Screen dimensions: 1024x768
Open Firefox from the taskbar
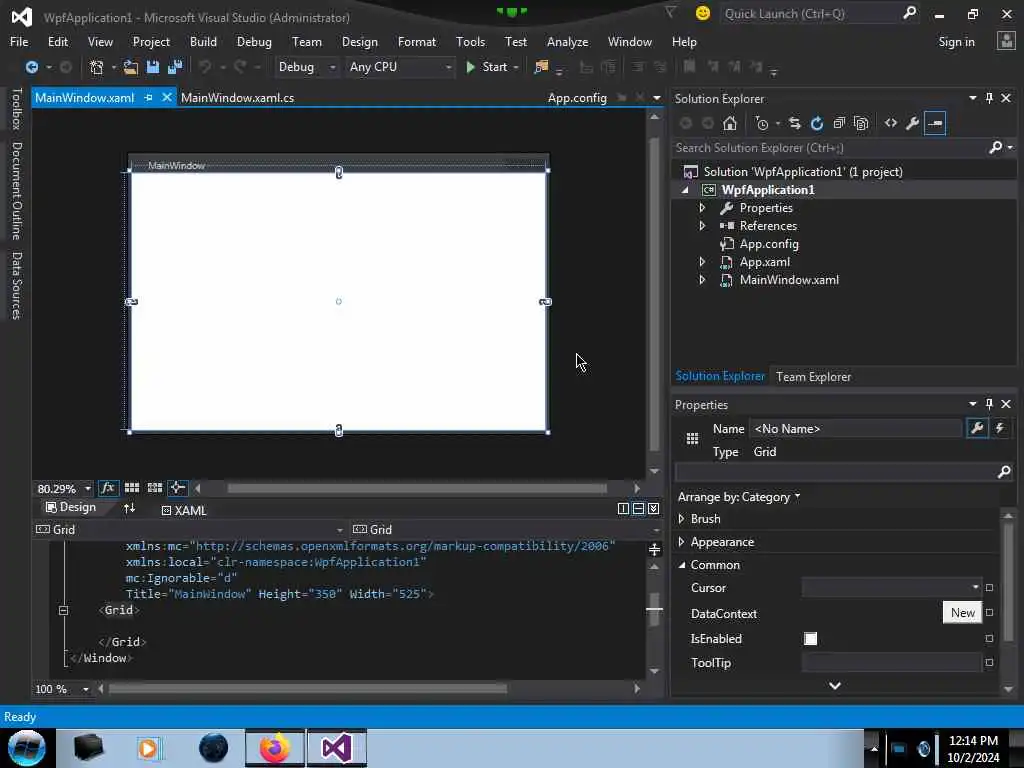pyautogui.click(x=275, y=748)
